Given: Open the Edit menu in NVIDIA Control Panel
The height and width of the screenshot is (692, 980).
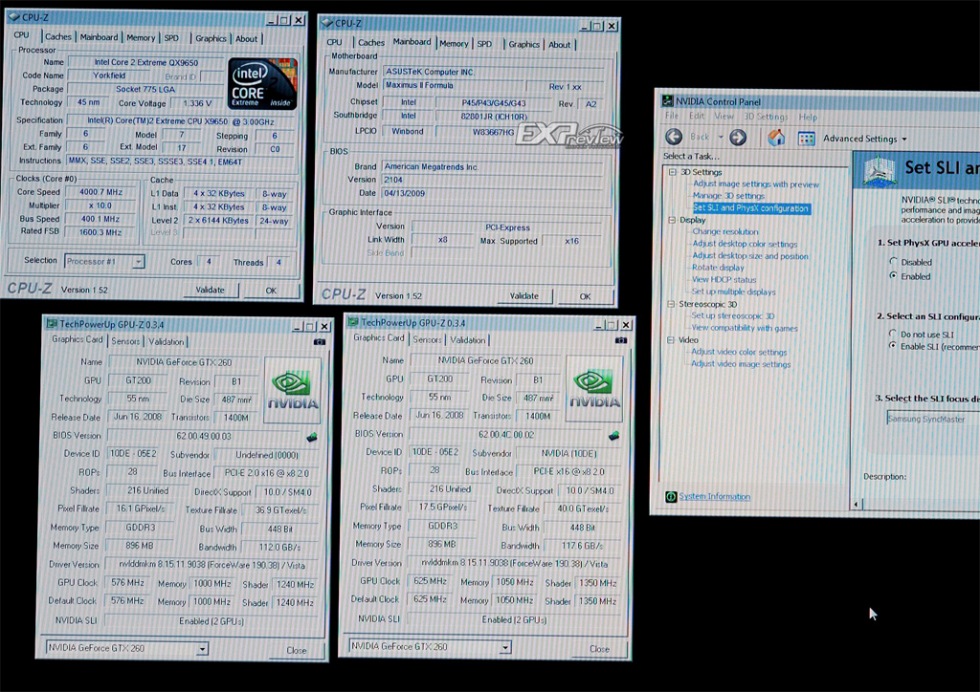Looking at the screenshot, I should point(696,116).
